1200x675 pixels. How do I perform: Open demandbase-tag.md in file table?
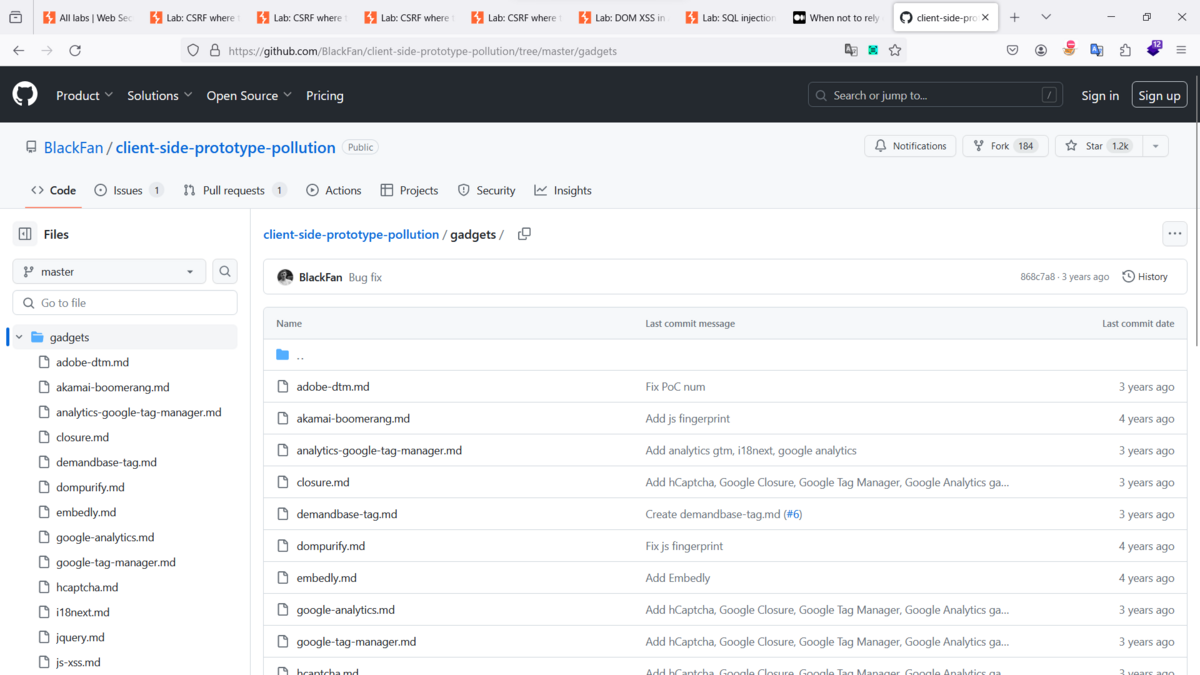coord(347,514)
